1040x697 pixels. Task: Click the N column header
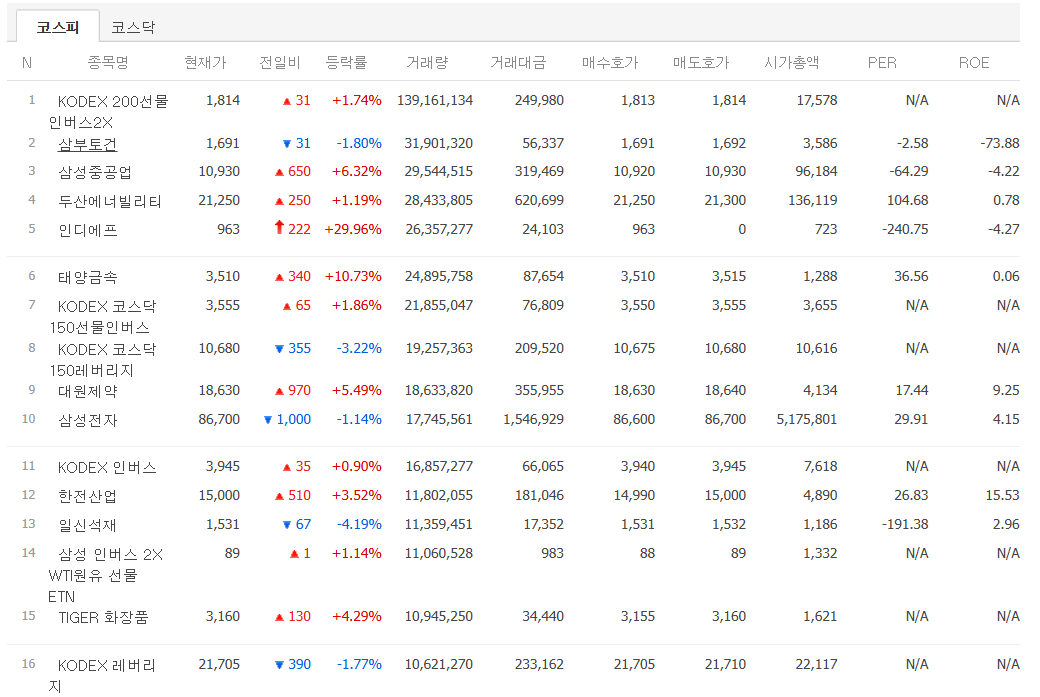27,62
